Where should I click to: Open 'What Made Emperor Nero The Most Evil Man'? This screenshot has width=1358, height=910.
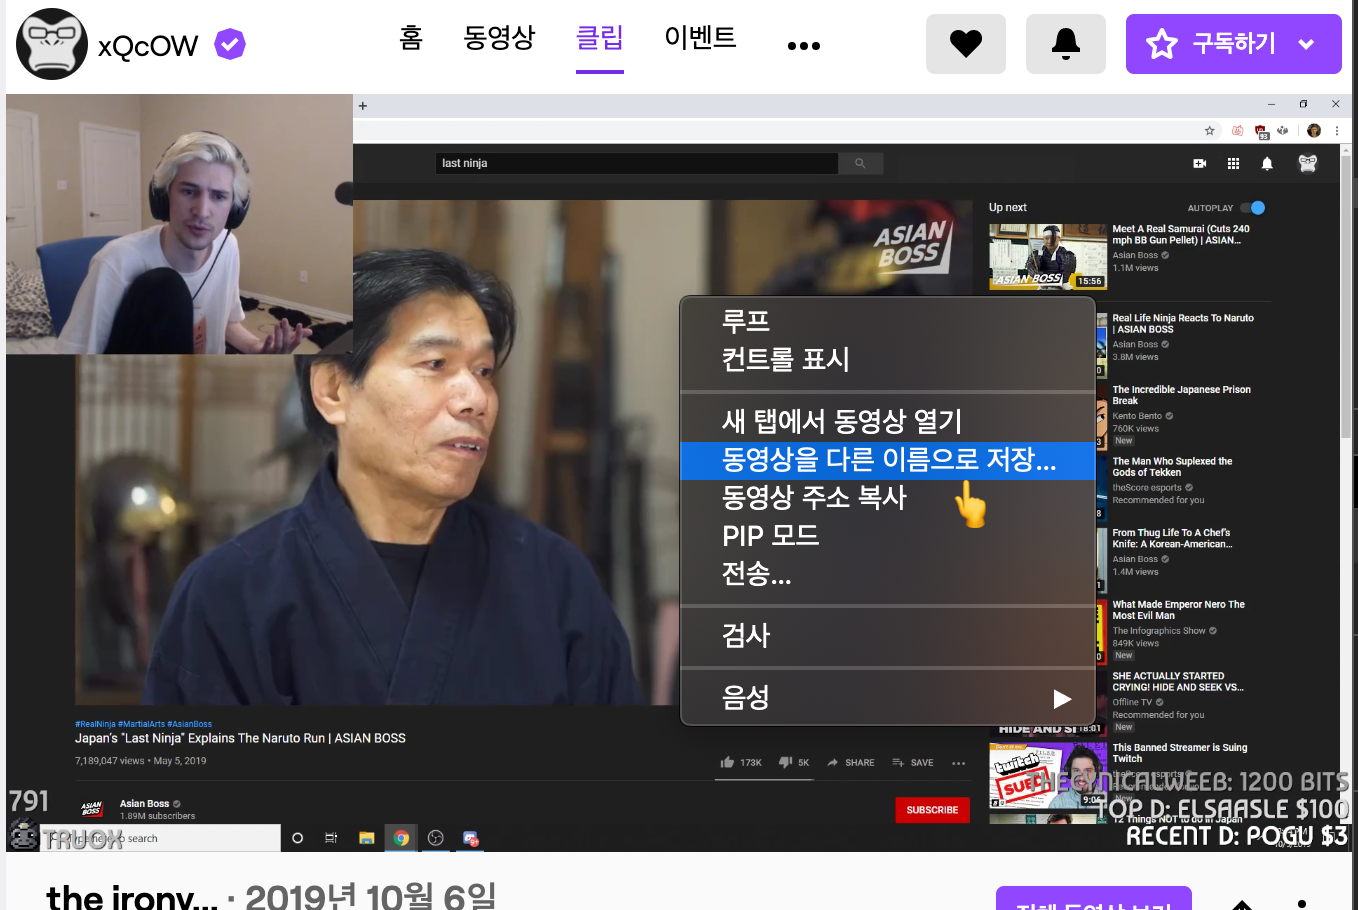[x=1178, y=610]
